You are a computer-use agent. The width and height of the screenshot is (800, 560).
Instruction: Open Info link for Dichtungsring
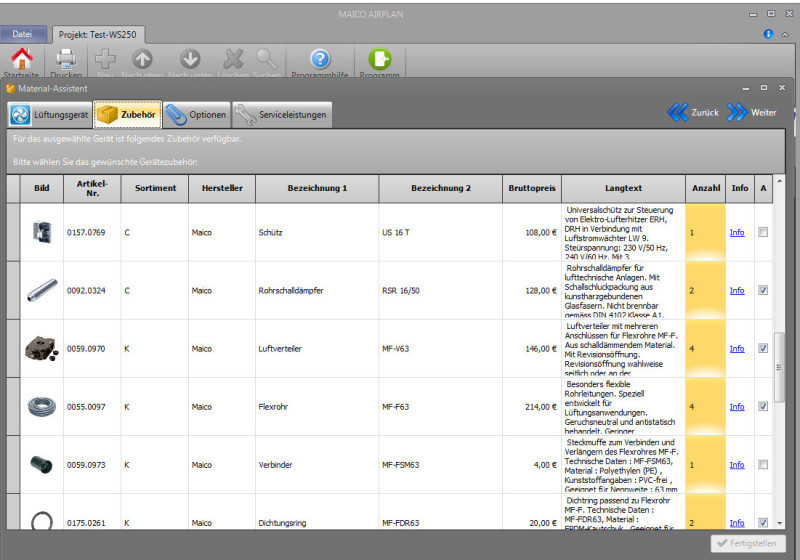737,523
